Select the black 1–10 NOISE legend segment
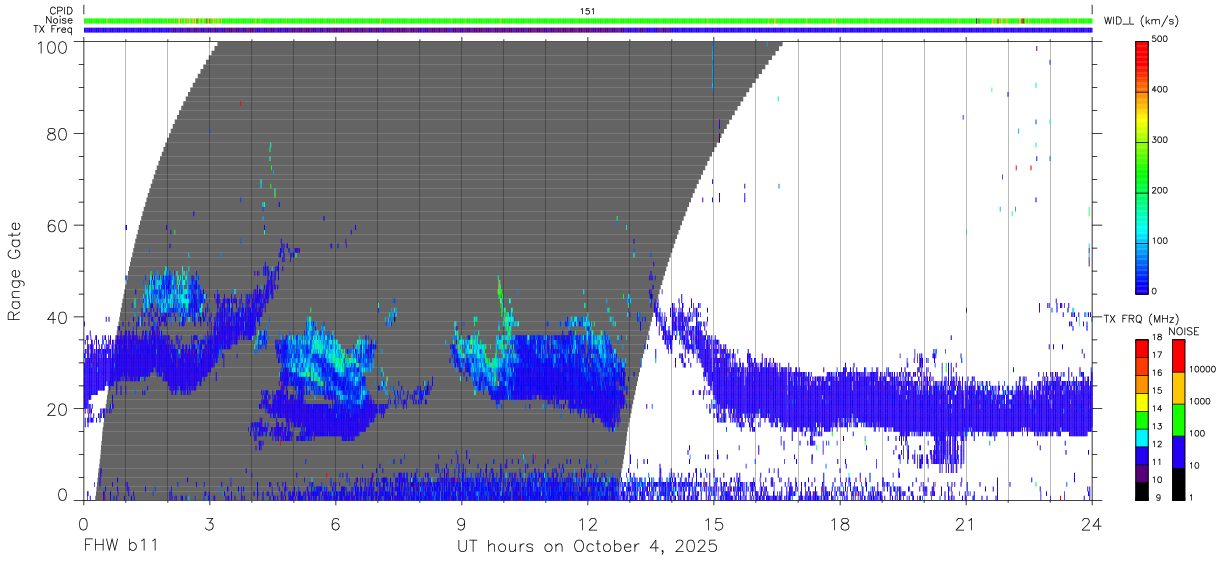This screenshot has width=1228, height=567. click(1179, 484)
